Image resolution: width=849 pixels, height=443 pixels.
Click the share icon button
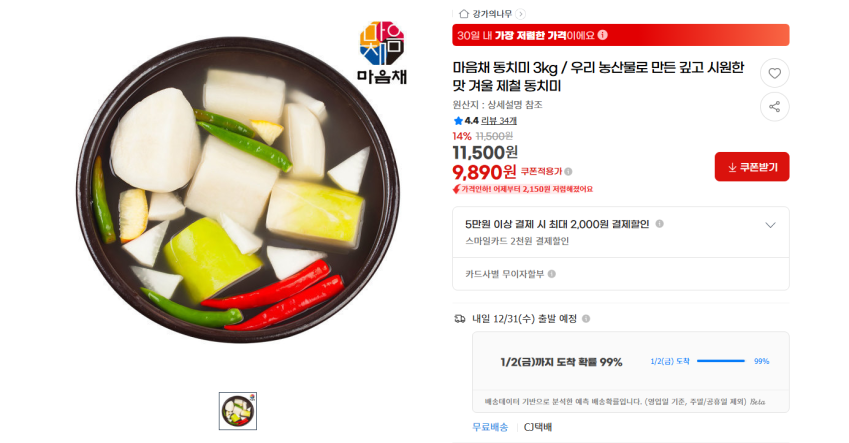774,107
